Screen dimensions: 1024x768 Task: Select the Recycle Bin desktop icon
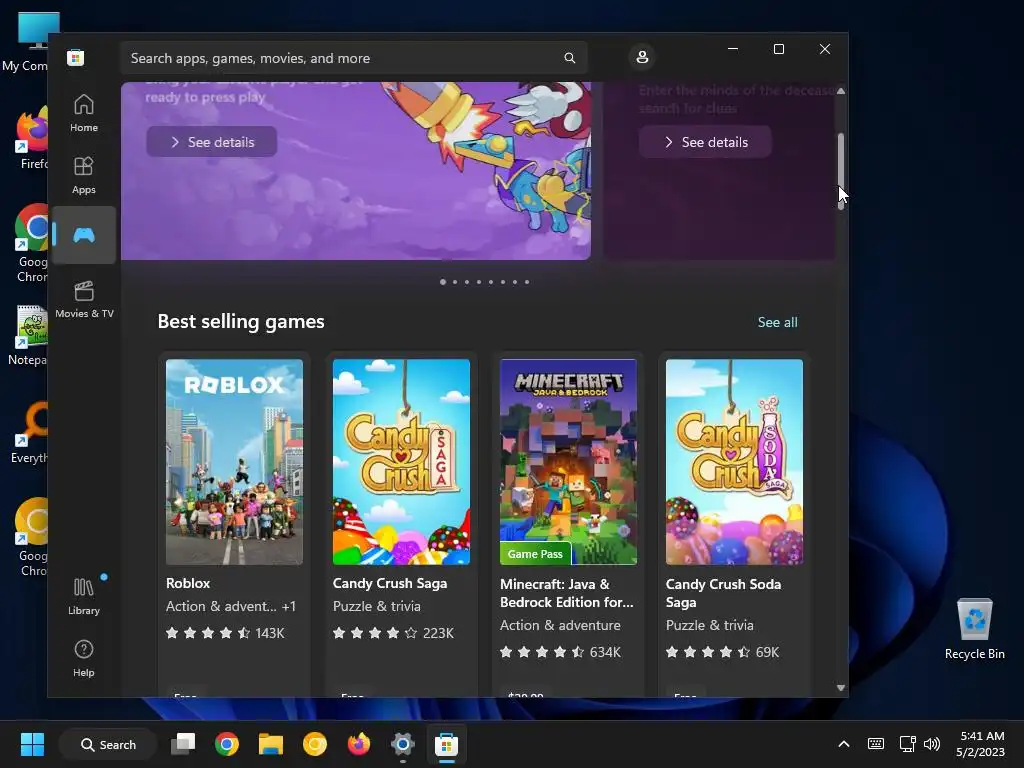(x=974, y=629)
